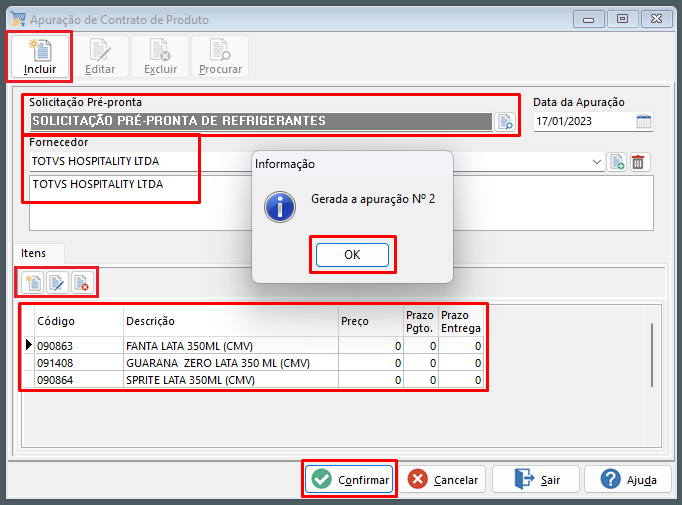Click the Prazo Entrega column header
The height and width of the screenshot is (505, 682).
[461, 321]
